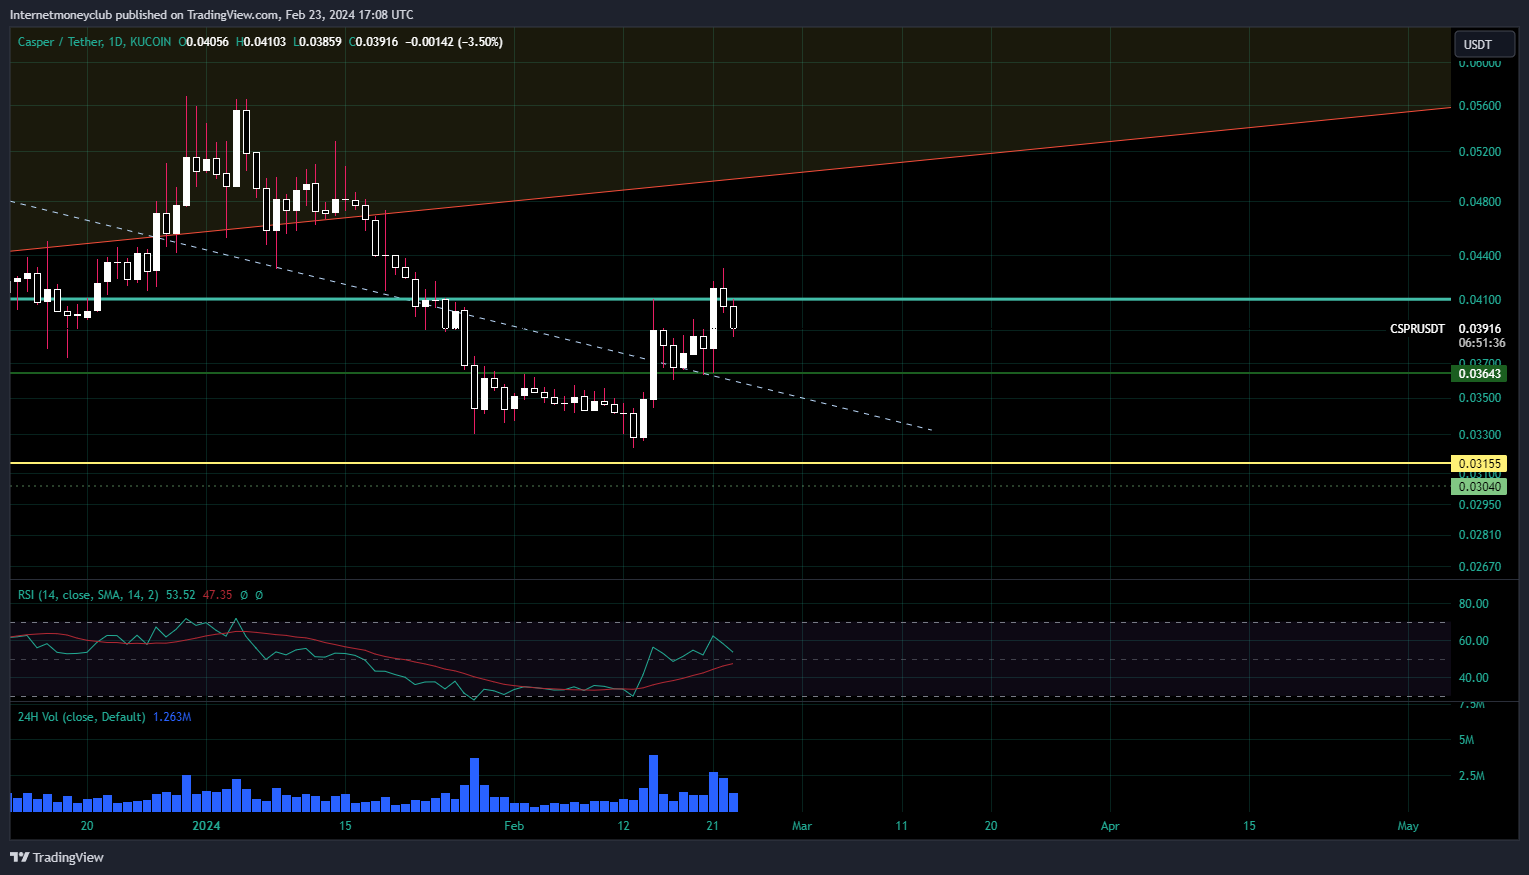Click the 06:51:36 countdown timer
Image resolution: width=1529 pixels, height=875 pixels.
click(x=1481, y=343)
